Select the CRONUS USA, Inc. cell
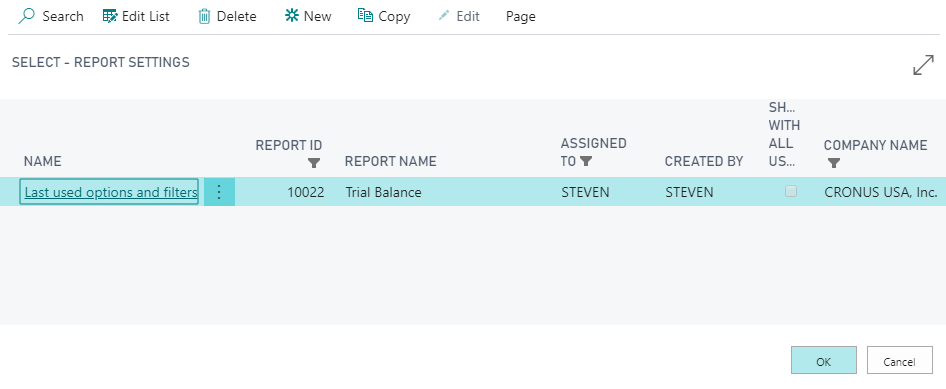 pos(881,192)
